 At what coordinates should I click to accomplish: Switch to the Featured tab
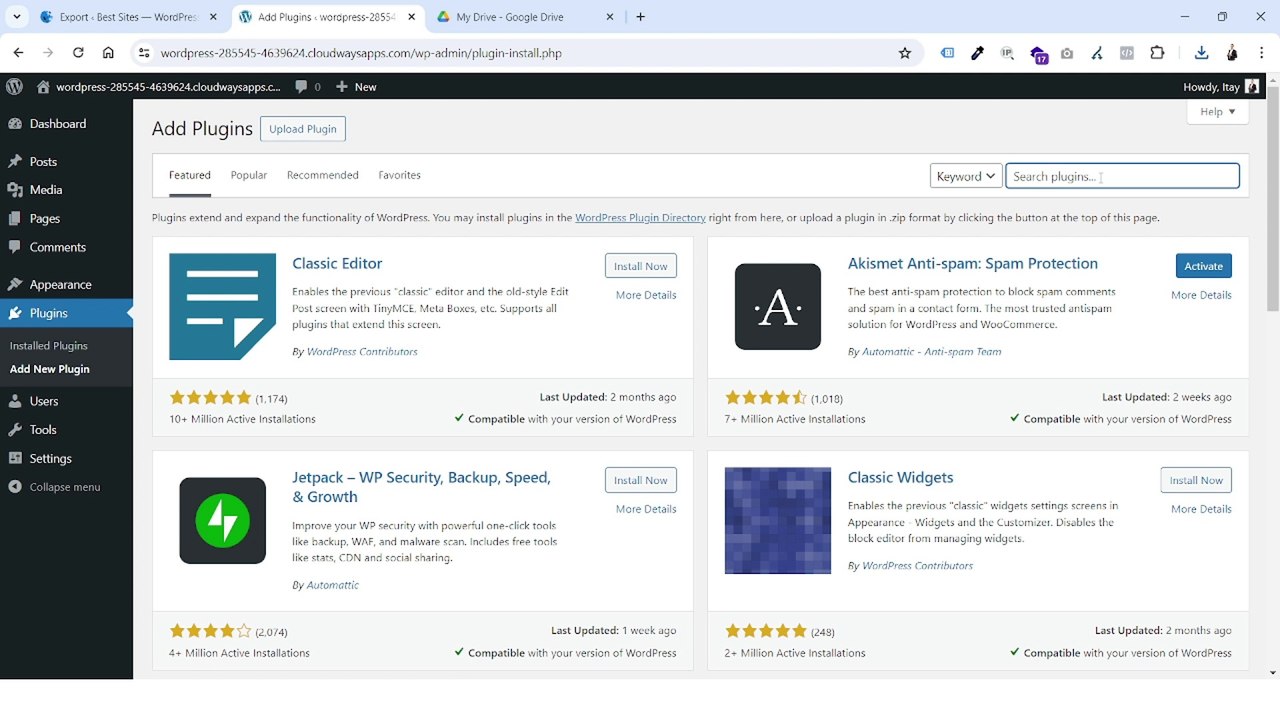coord(190,175)
